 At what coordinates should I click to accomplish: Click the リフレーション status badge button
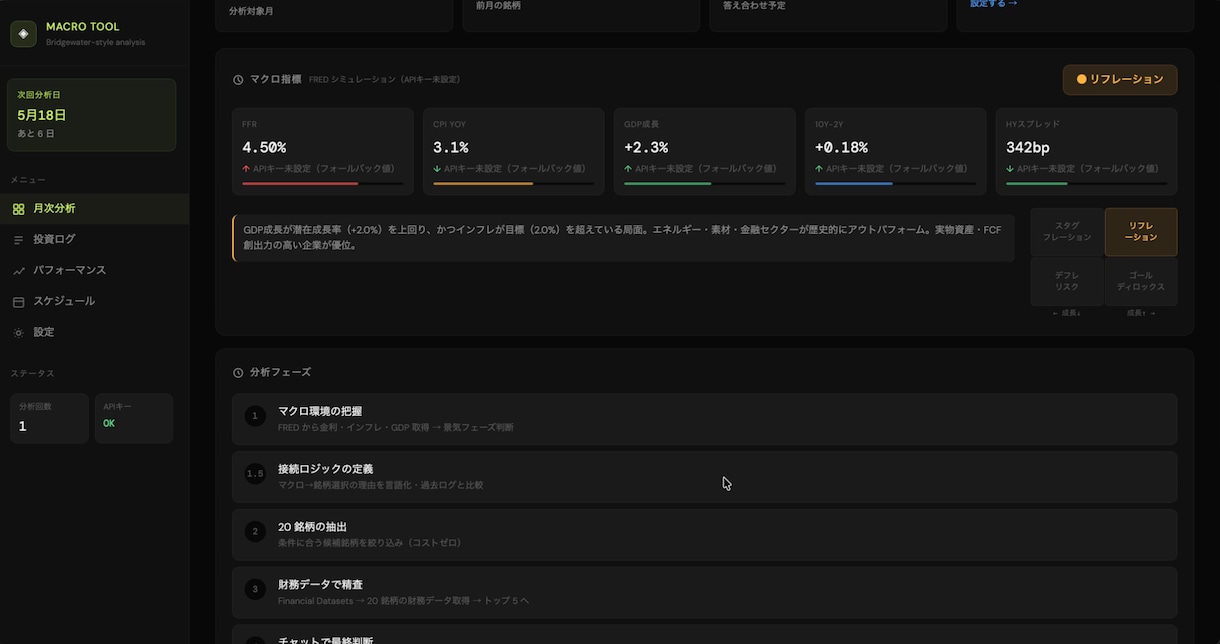click(x=1120, y=80)
